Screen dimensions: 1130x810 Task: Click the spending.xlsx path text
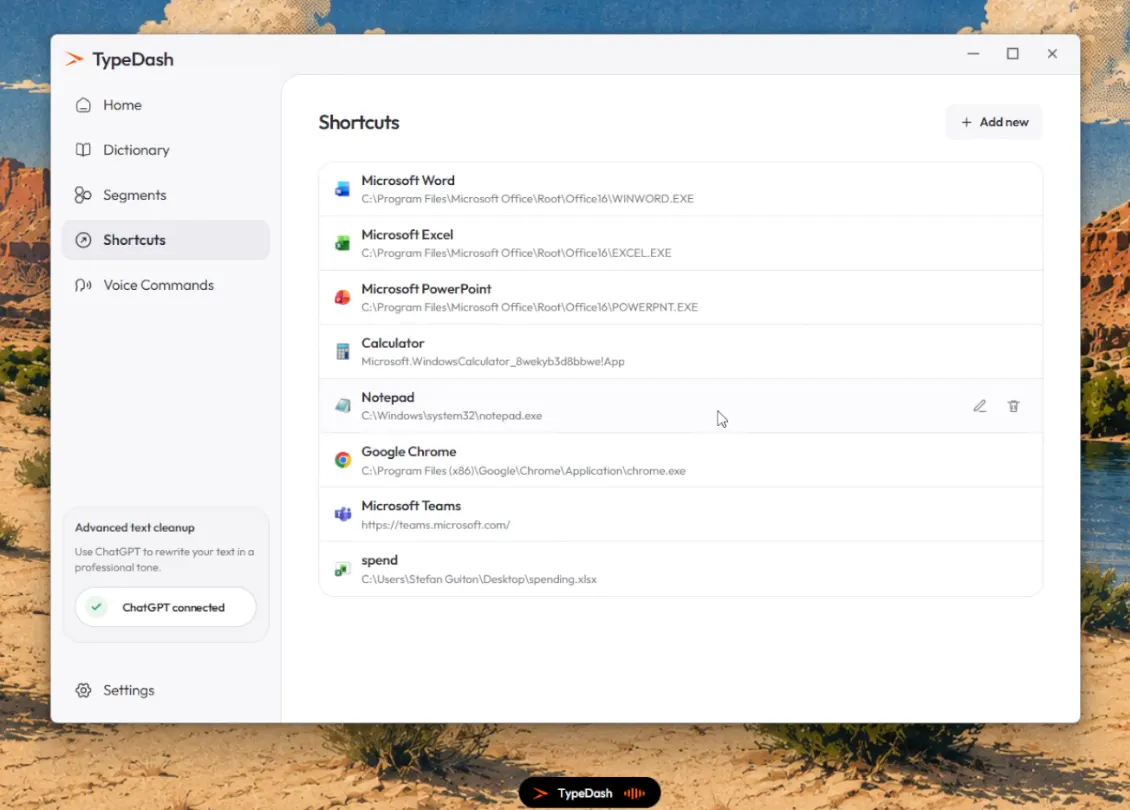(x=479, y=579)
